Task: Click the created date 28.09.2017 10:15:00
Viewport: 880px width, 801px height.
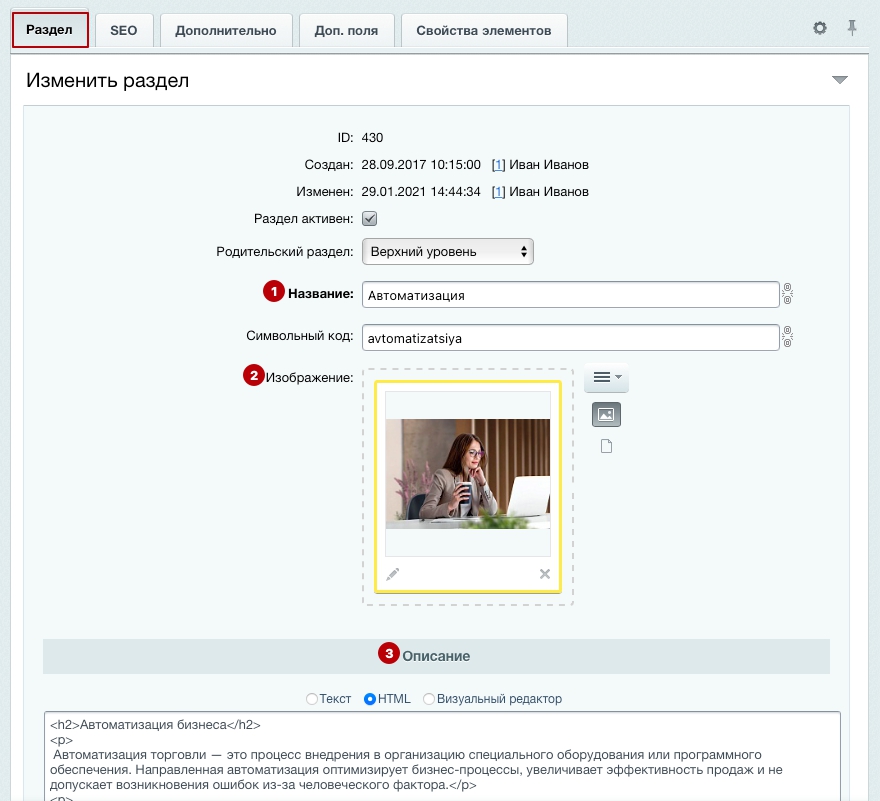Action: tap(421, 165)
